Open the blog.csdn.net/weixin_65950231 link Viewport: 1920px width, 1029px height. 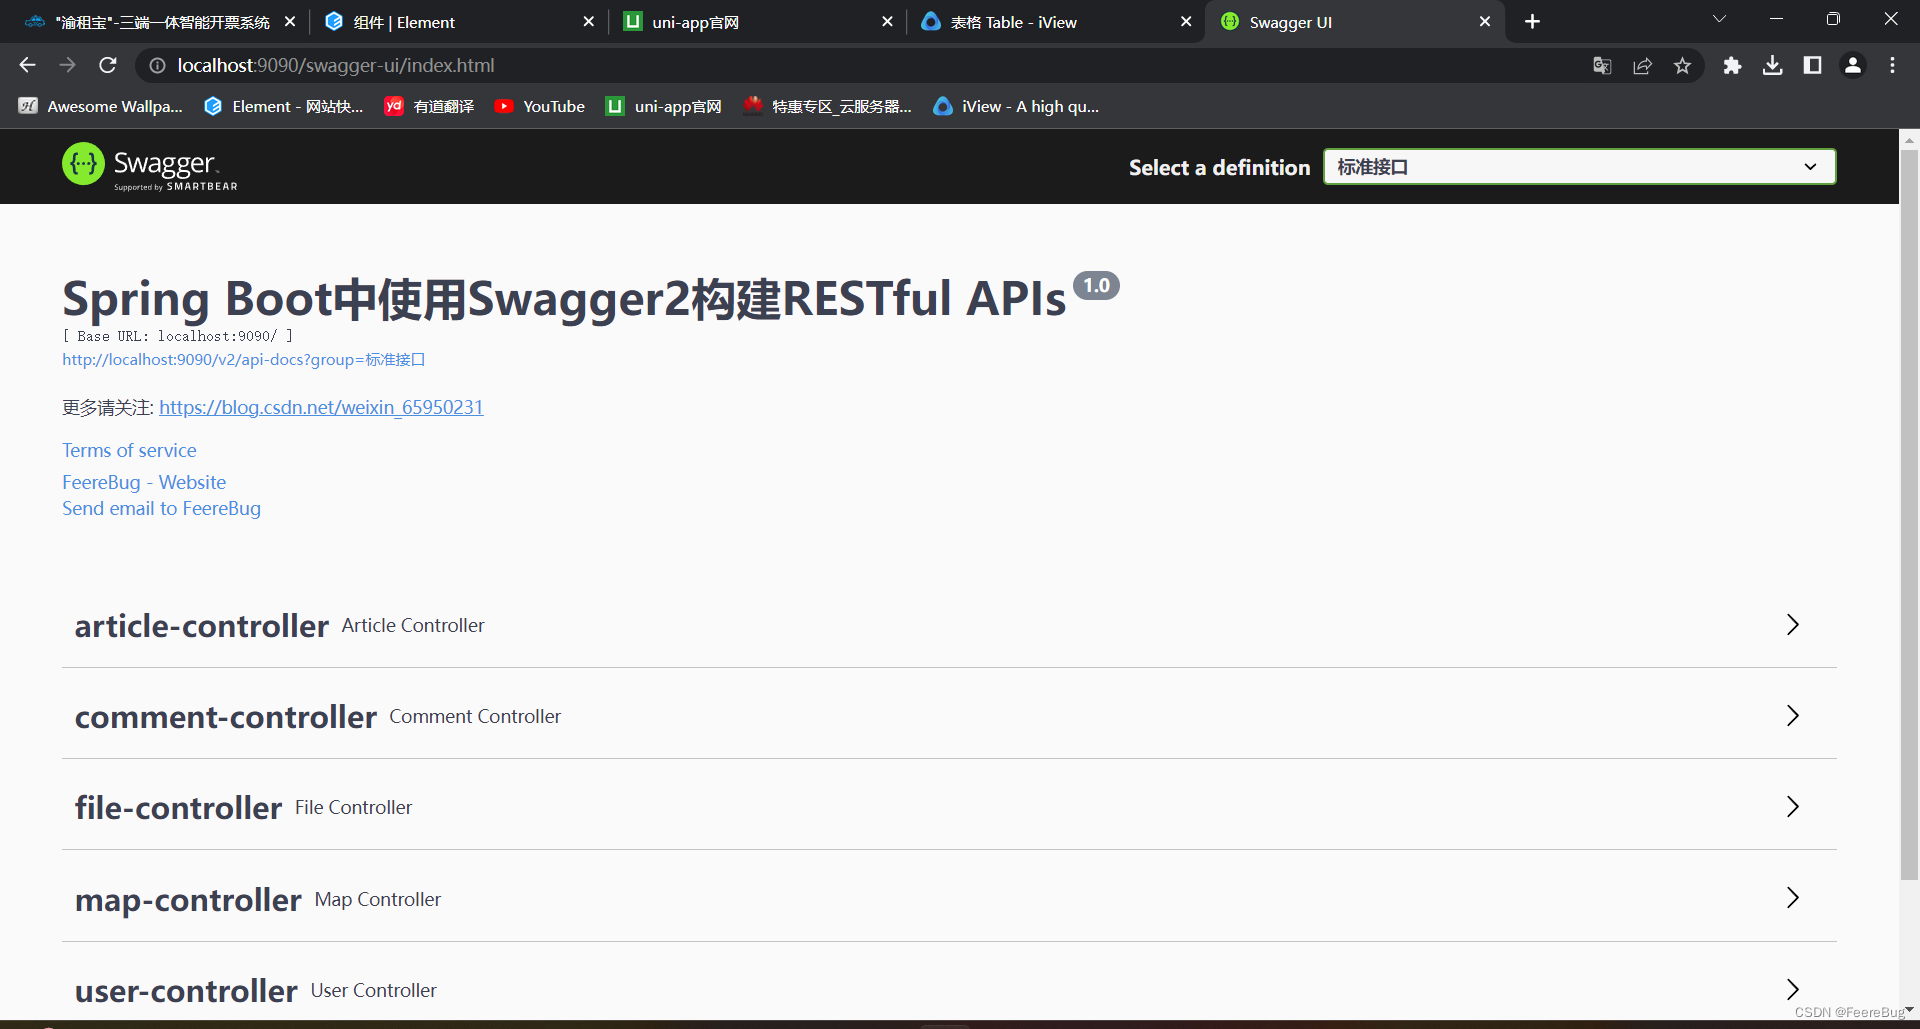[321, 407]
